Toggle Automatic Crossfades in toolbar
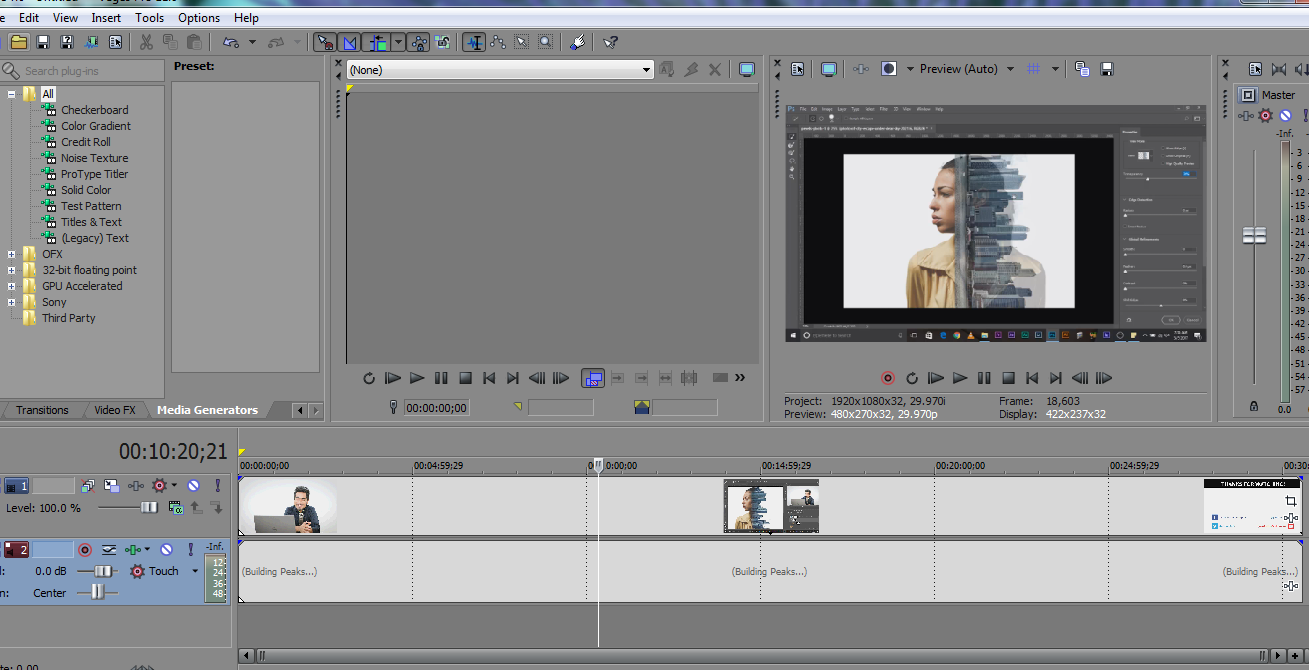Screen dimensions: 1309x670 (349, 42)
